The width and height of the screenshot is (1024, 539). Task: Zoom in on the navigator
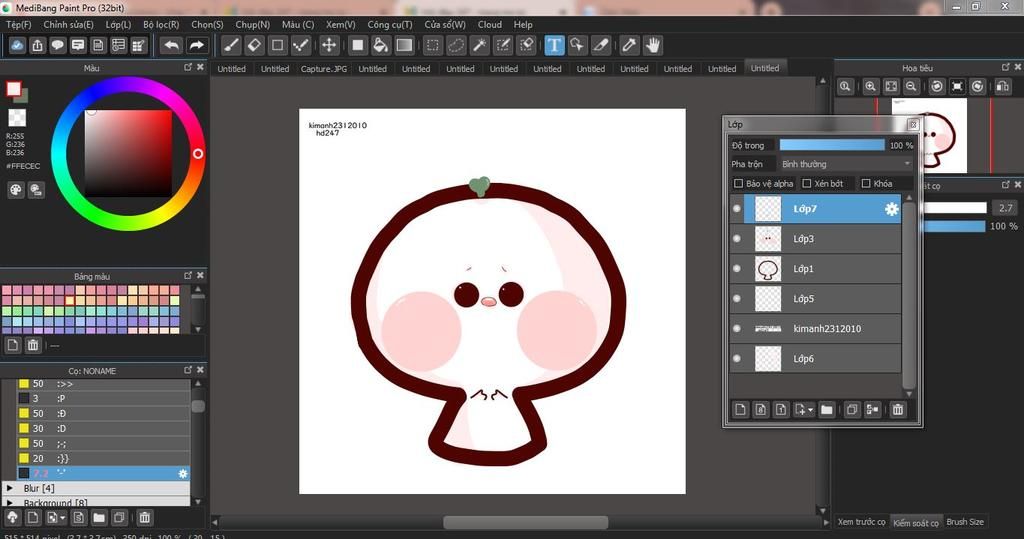tap(871, 86)
